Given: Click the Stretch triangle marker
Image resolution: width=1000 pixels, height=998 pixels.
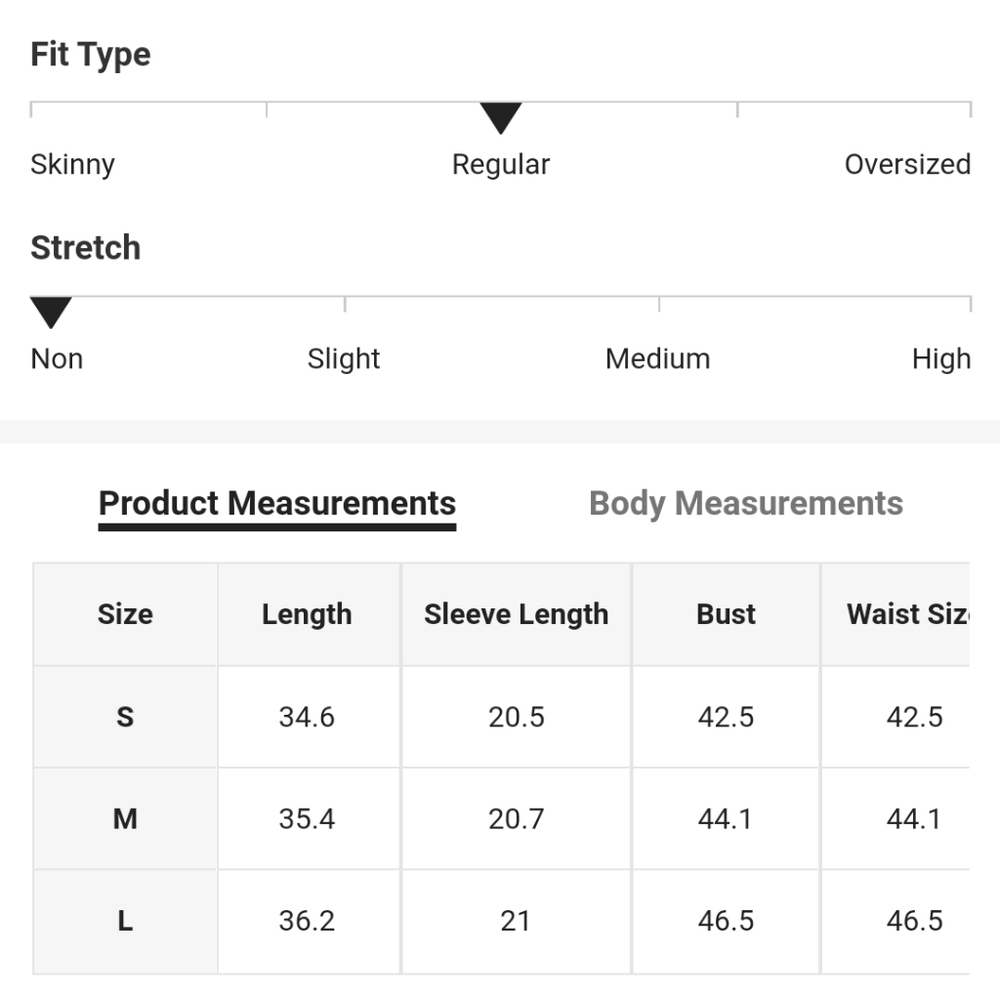Looking at the screenshot, I should tap(50, 312).
